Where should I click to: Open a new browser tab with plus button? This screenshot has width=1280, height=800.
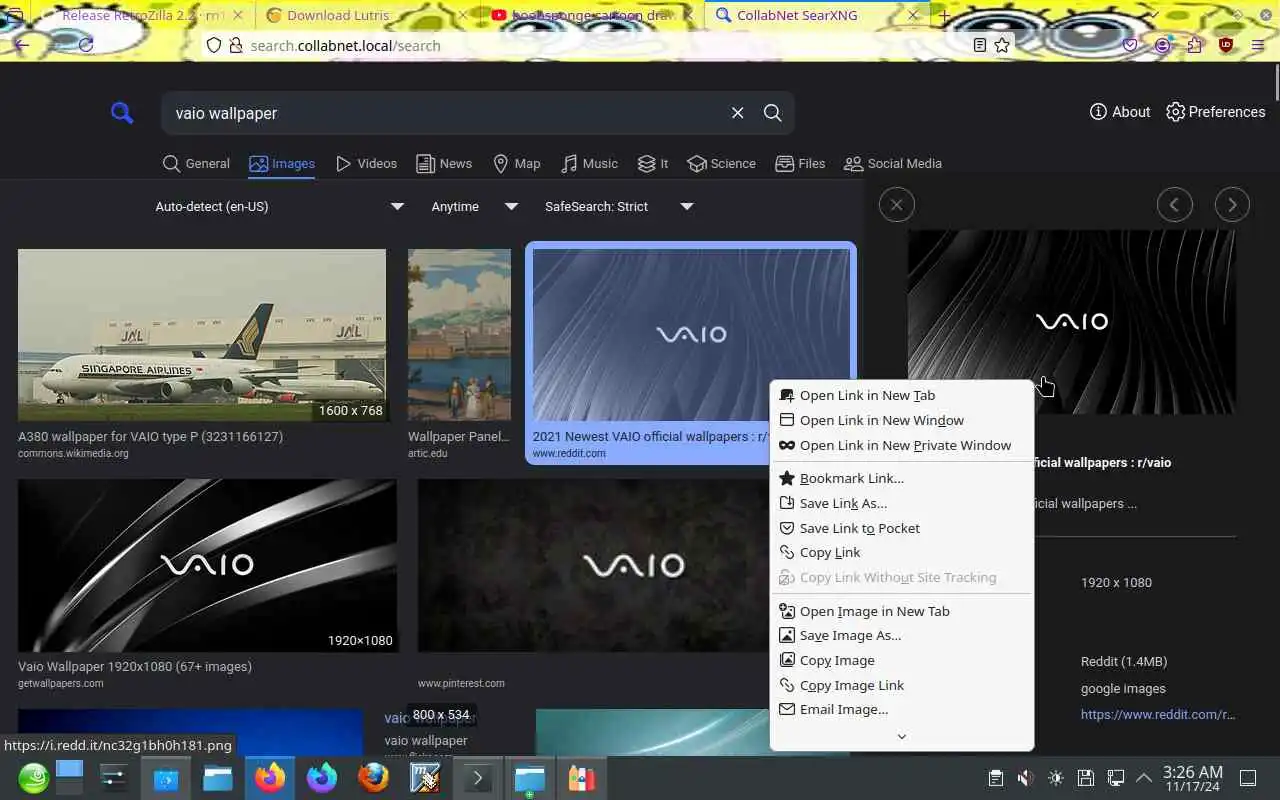944,16
